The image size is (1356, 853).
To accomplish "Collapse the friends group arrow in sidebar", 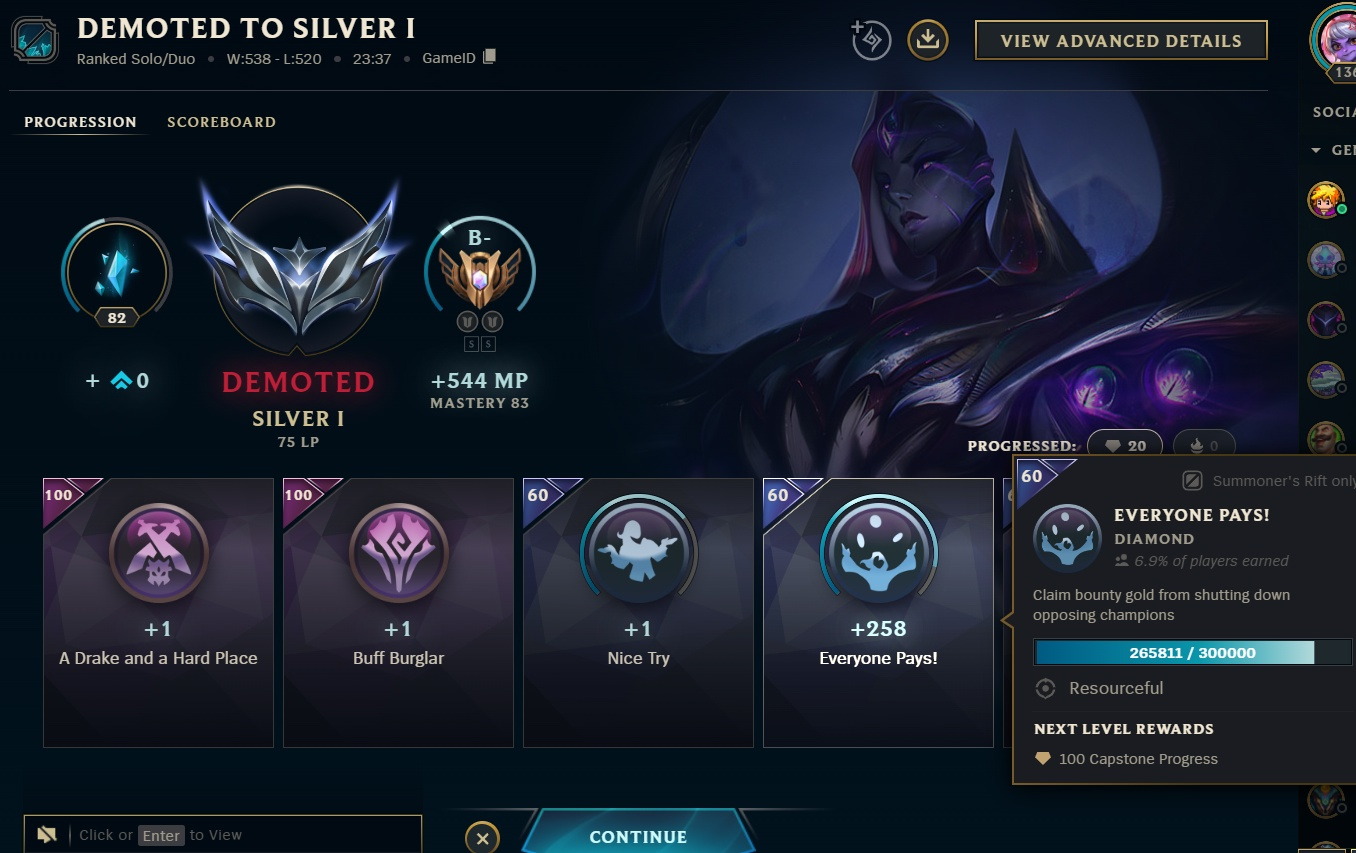I will click(1316, 151).
